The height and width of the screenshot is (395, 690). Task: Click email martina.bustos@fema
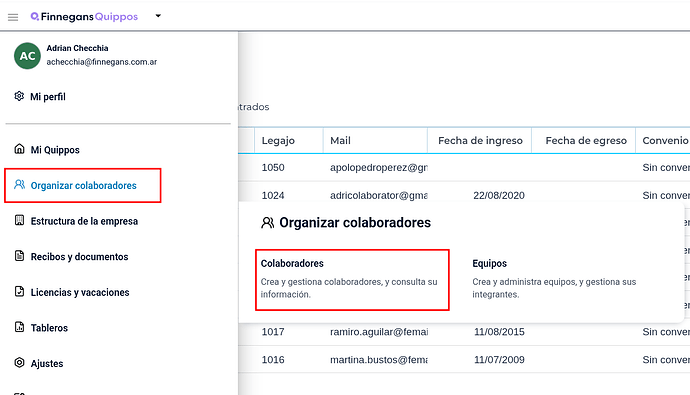378,360
